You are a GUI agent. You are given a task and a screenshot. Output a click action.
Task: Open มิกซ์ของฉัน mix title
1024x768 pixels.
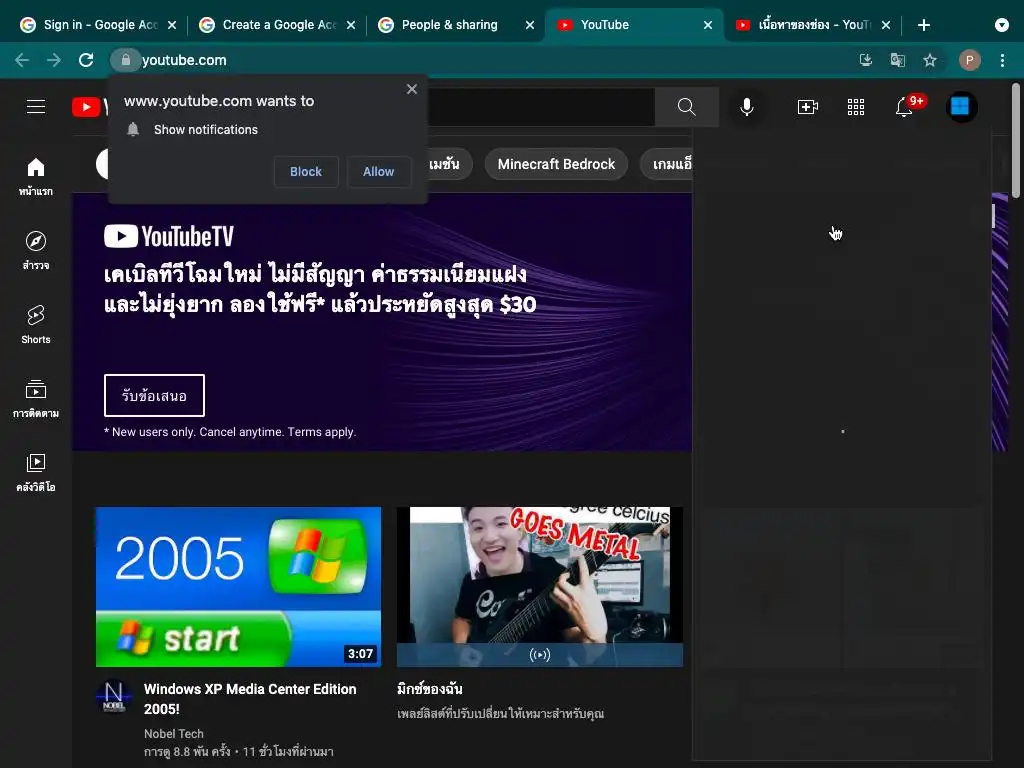(x=430, y=688)
